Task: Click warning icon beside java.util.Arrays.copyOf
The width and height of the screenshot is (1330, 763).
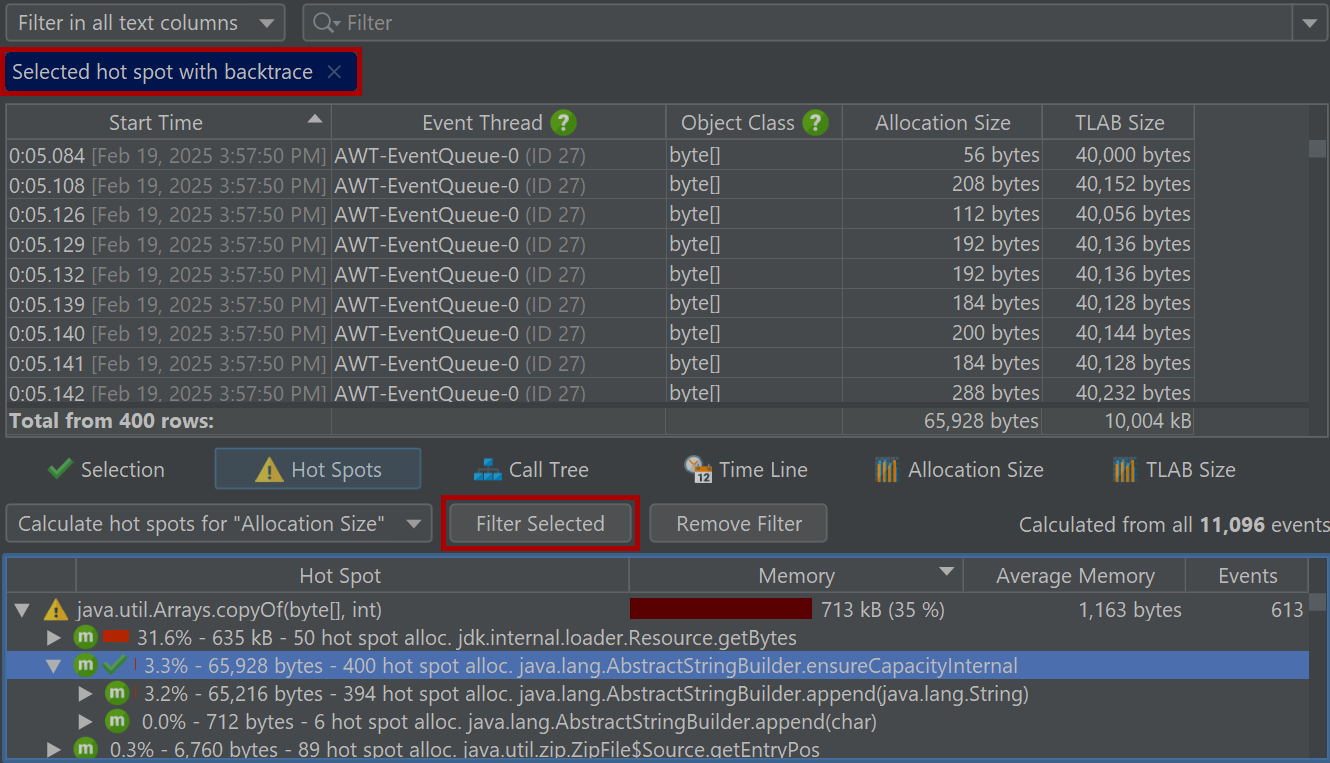Action: (x=56, y=610)
